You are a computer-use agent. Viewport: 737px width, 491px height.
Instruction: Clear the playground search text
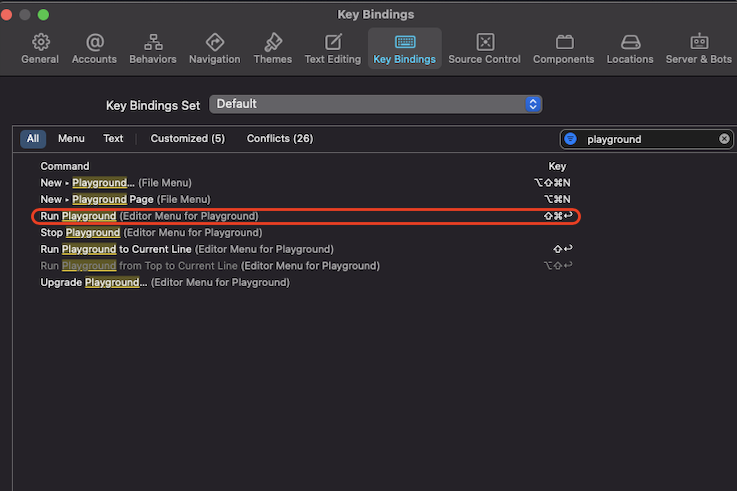pyautogui.click(x=724, y=139)
